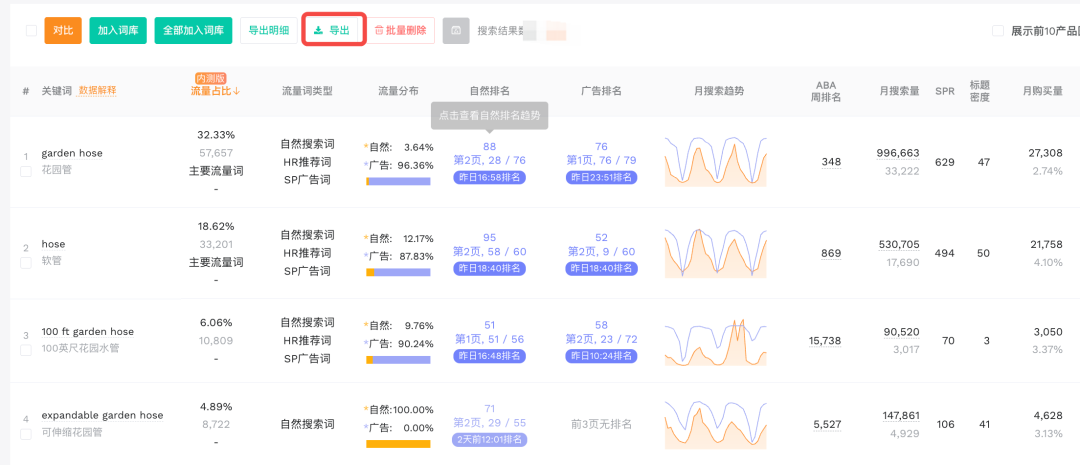Click the 昨日16:48排名 badge
The image size is (1080, 465).
[490, 355]
